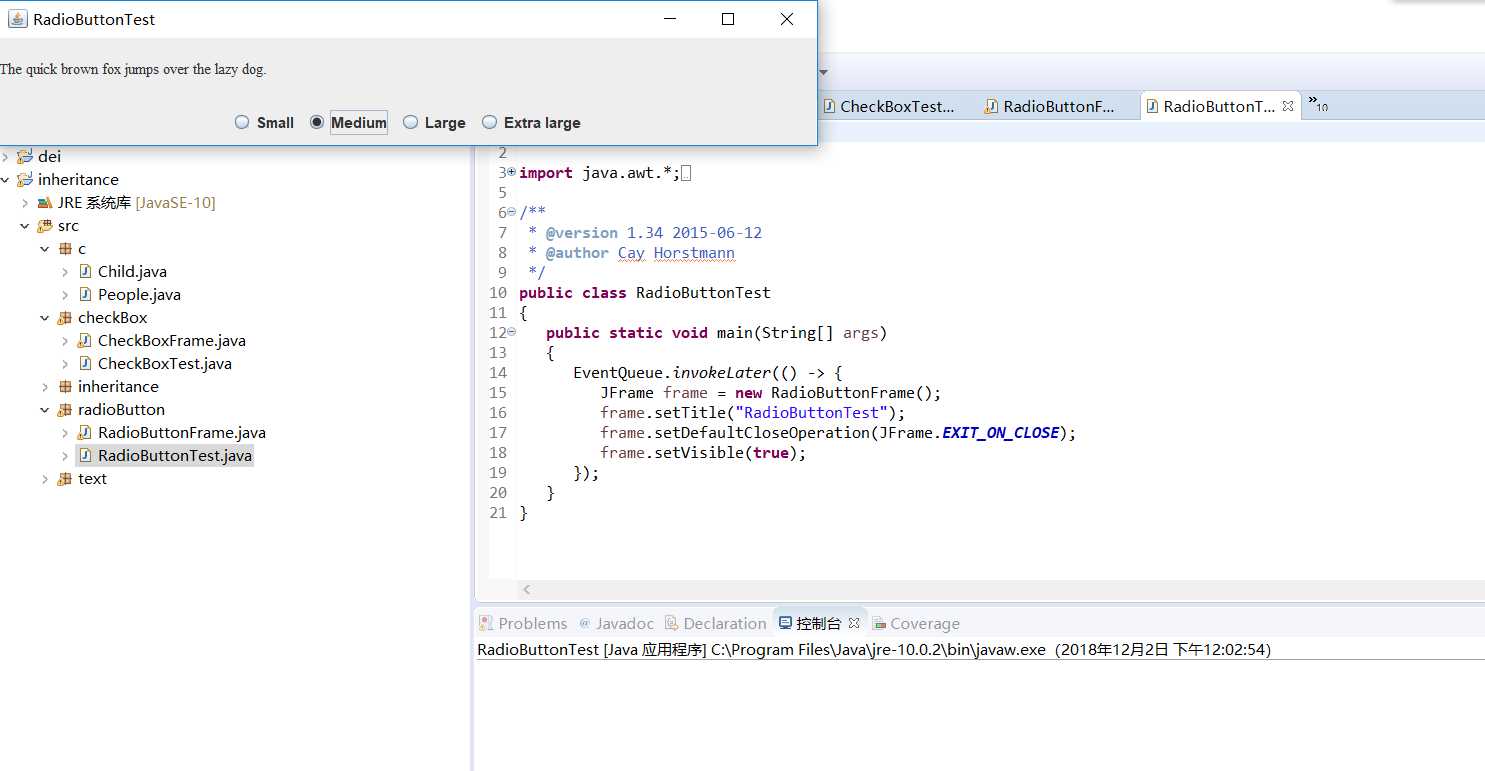This screenshot has width=1485, height=771.
Task: Open the toolbar dropdown arrow above editor tabs
Action: [x=824, y=72]
